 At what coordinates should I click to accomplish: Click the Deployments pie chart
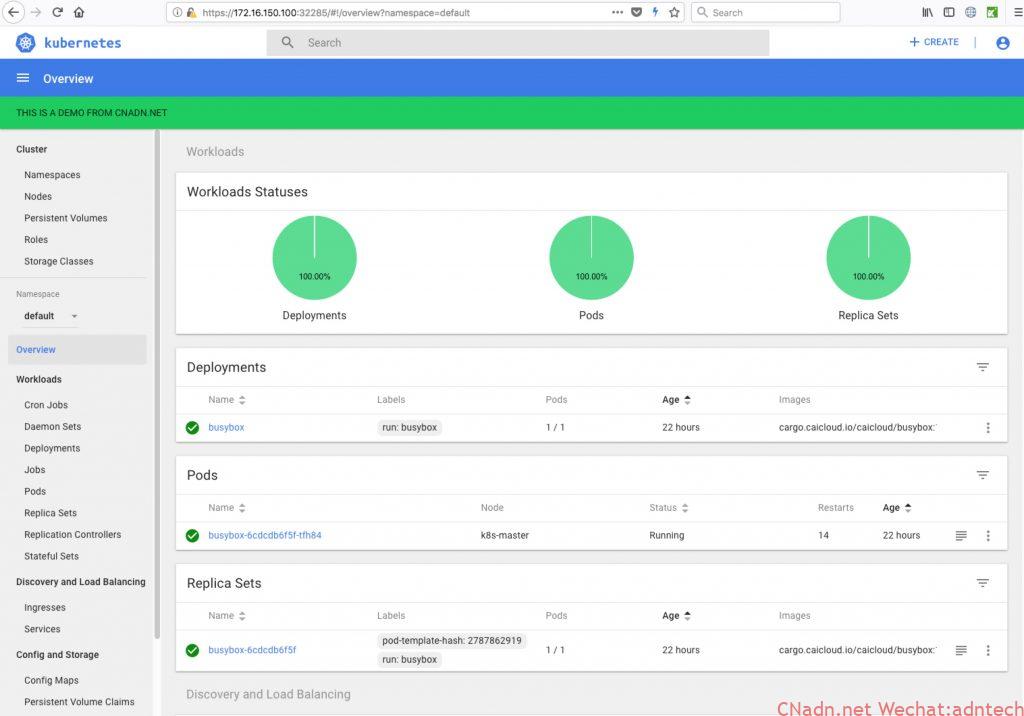(315, 257)
